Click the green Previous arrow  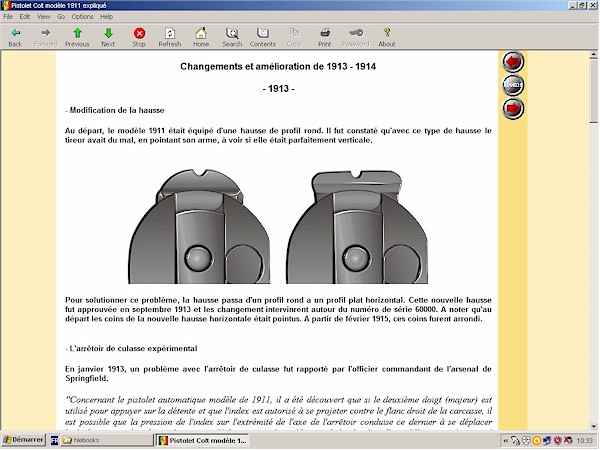pos(77,33)
